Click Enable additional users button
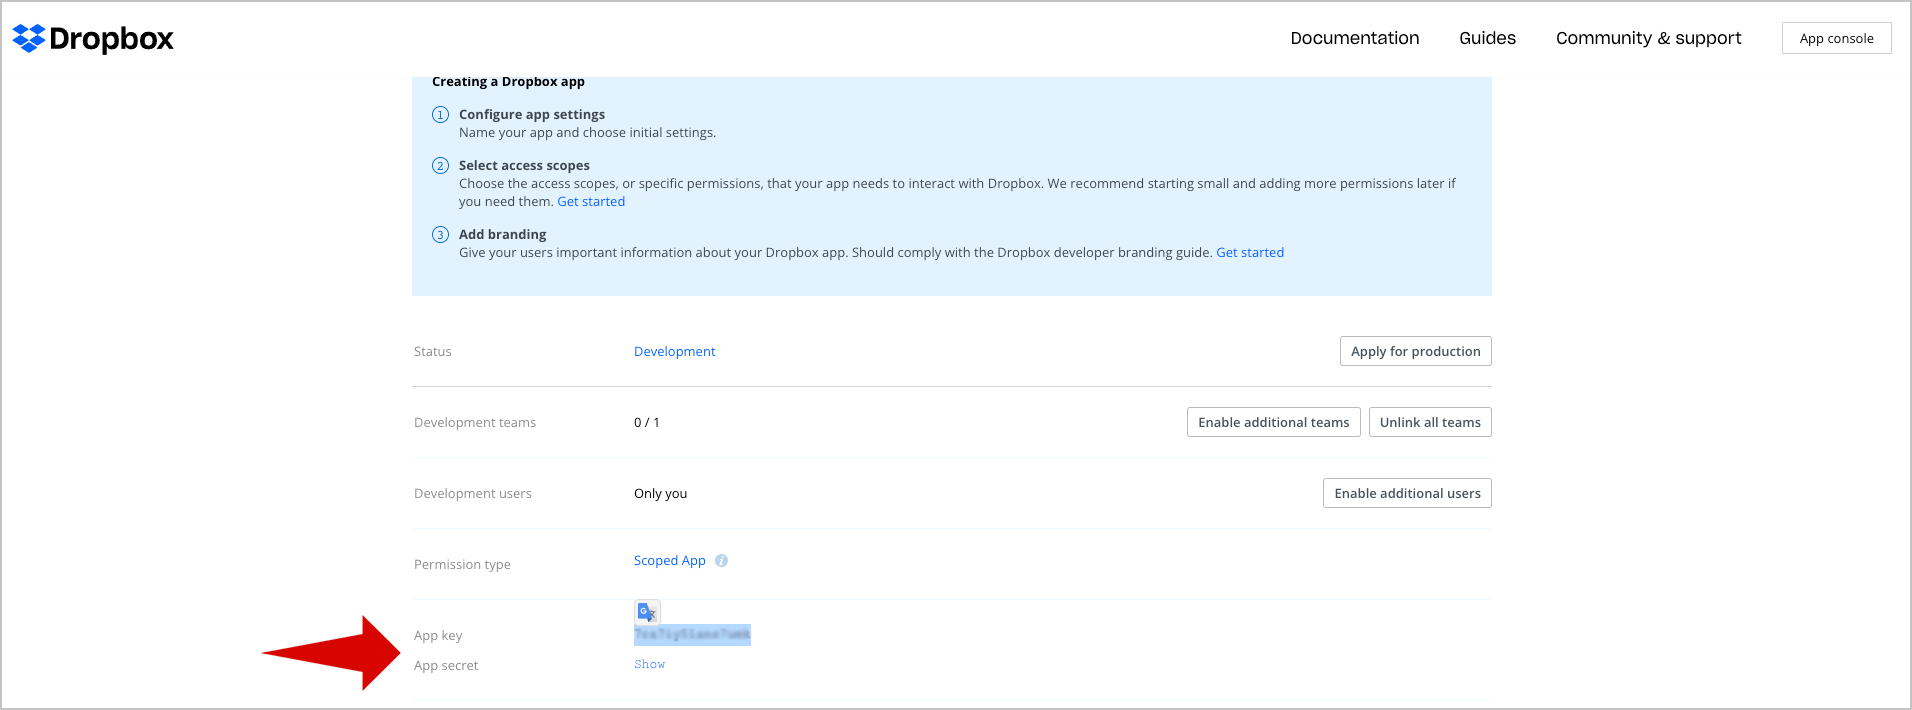The height and width of the screenshot is (710, 1912). pyautogui.click(x=1407, y=493)
